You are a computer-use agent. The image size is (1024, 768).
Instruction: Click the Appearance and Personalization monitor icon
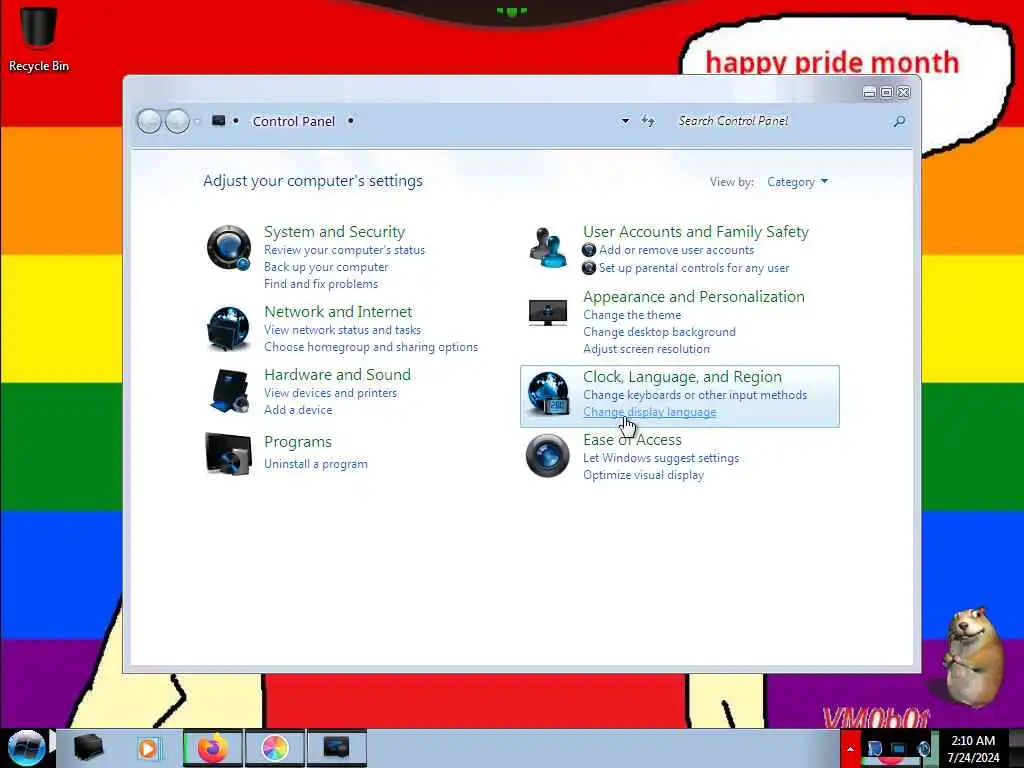[548, 313]
